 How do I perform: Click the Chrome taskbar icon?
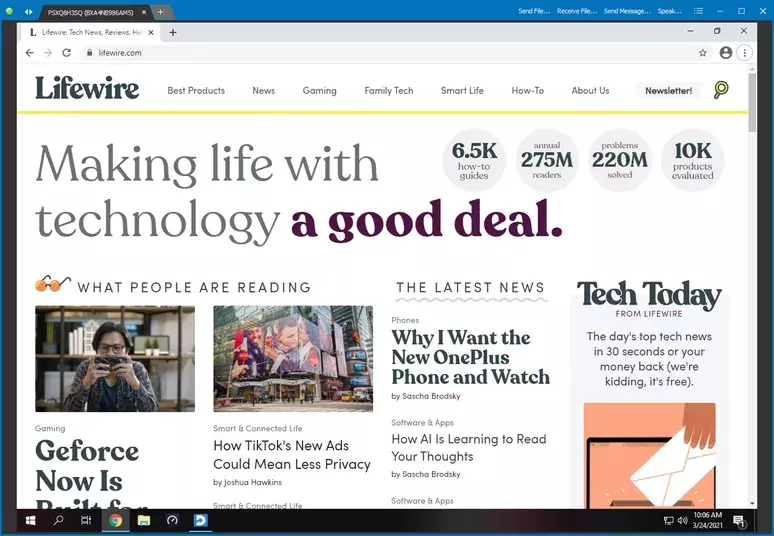tap(116, 520)
